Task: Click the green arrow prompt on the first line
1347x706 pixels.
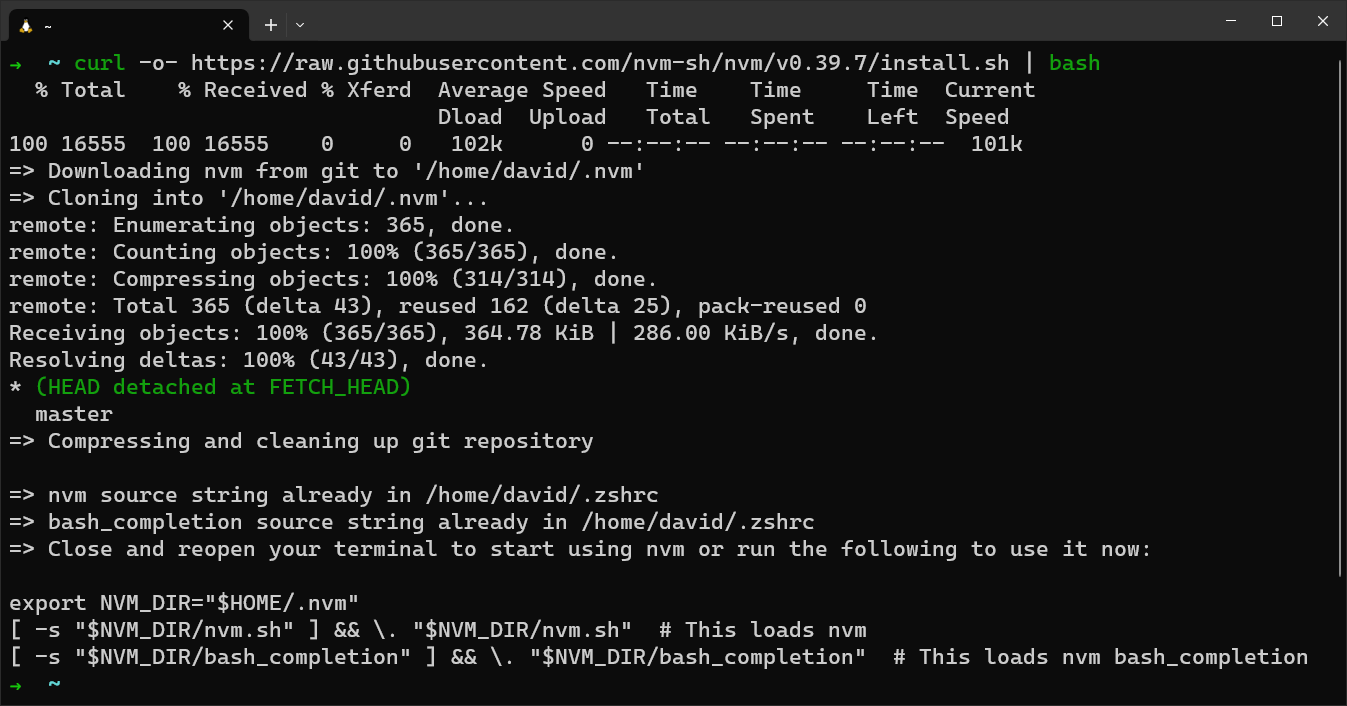Action: (16, 63)
